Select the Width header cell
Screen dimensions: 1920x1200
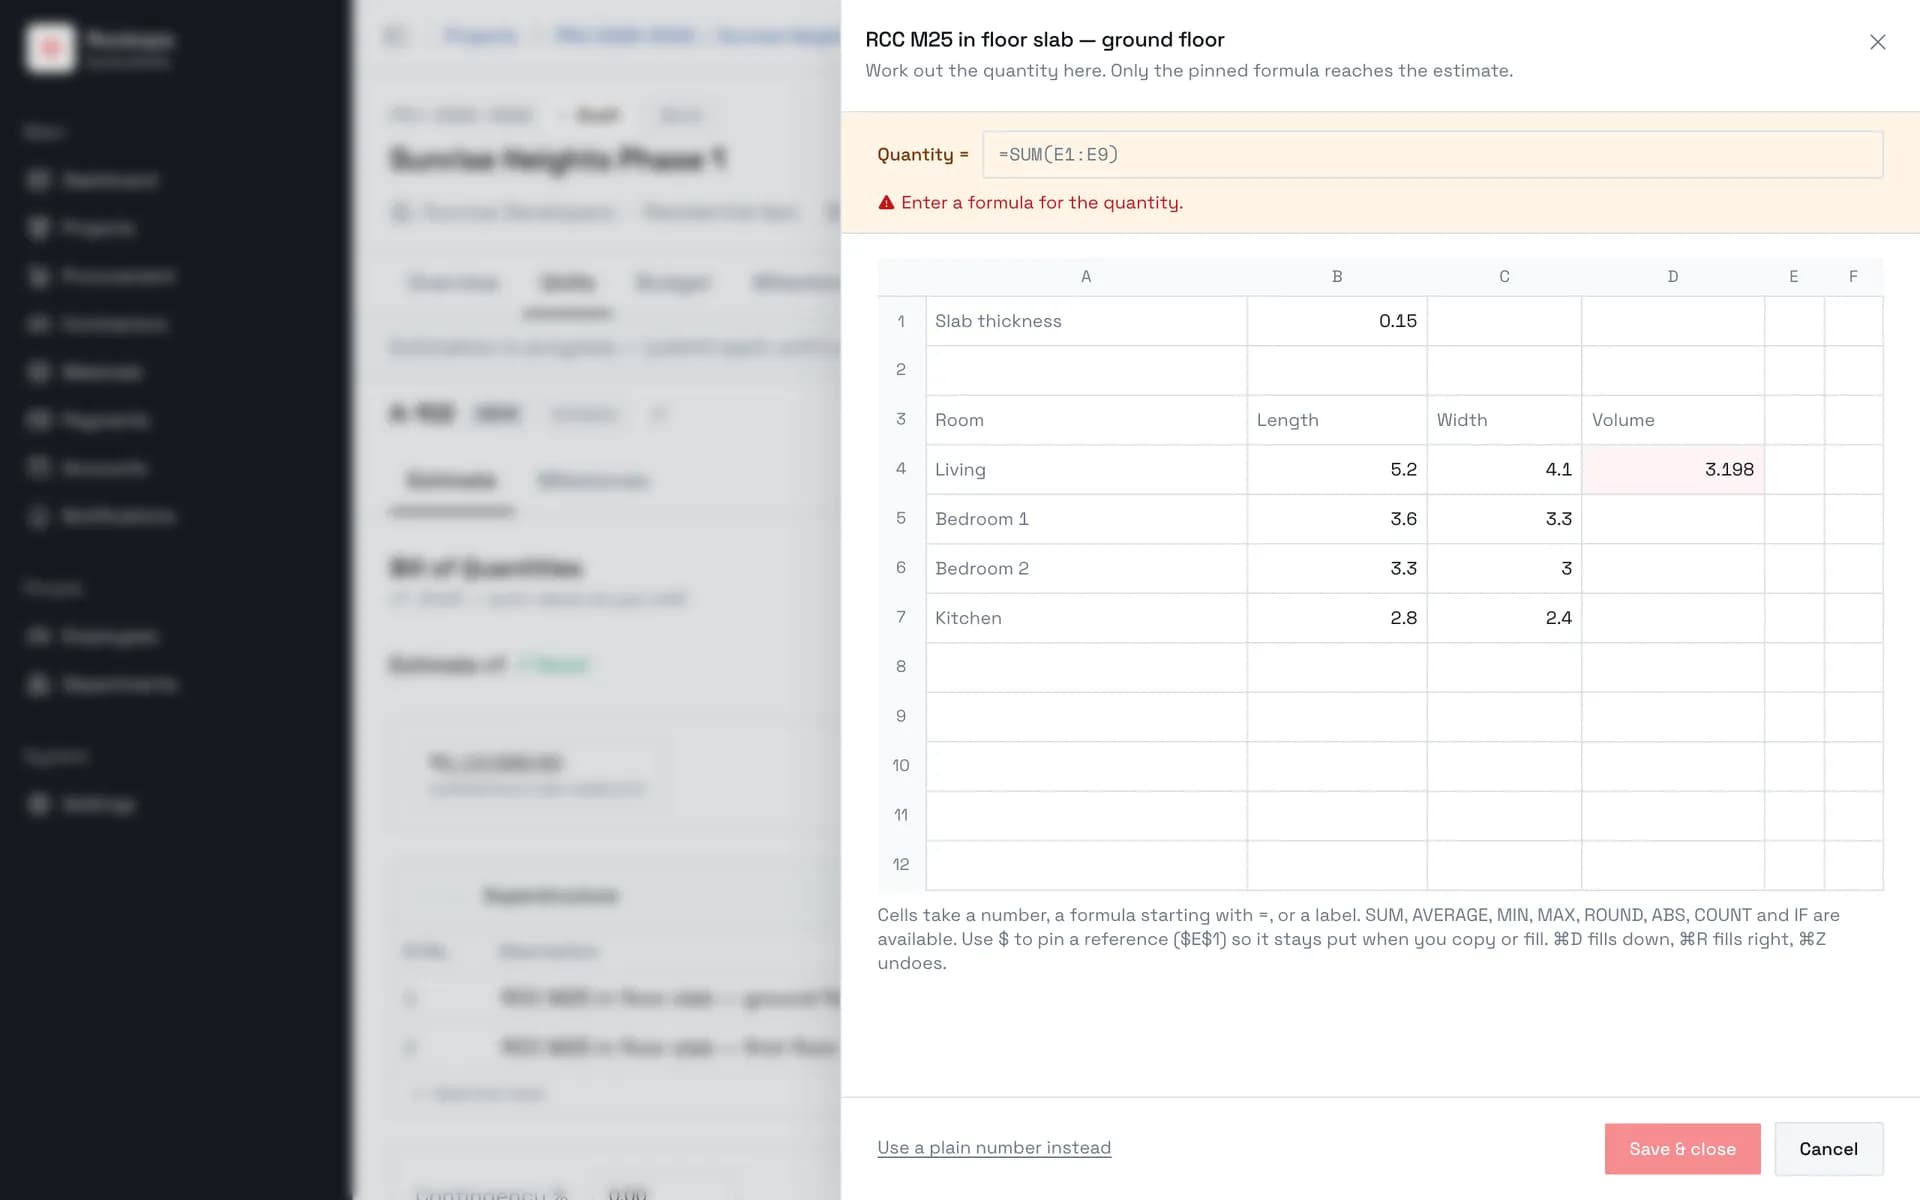pos(1504,420)
